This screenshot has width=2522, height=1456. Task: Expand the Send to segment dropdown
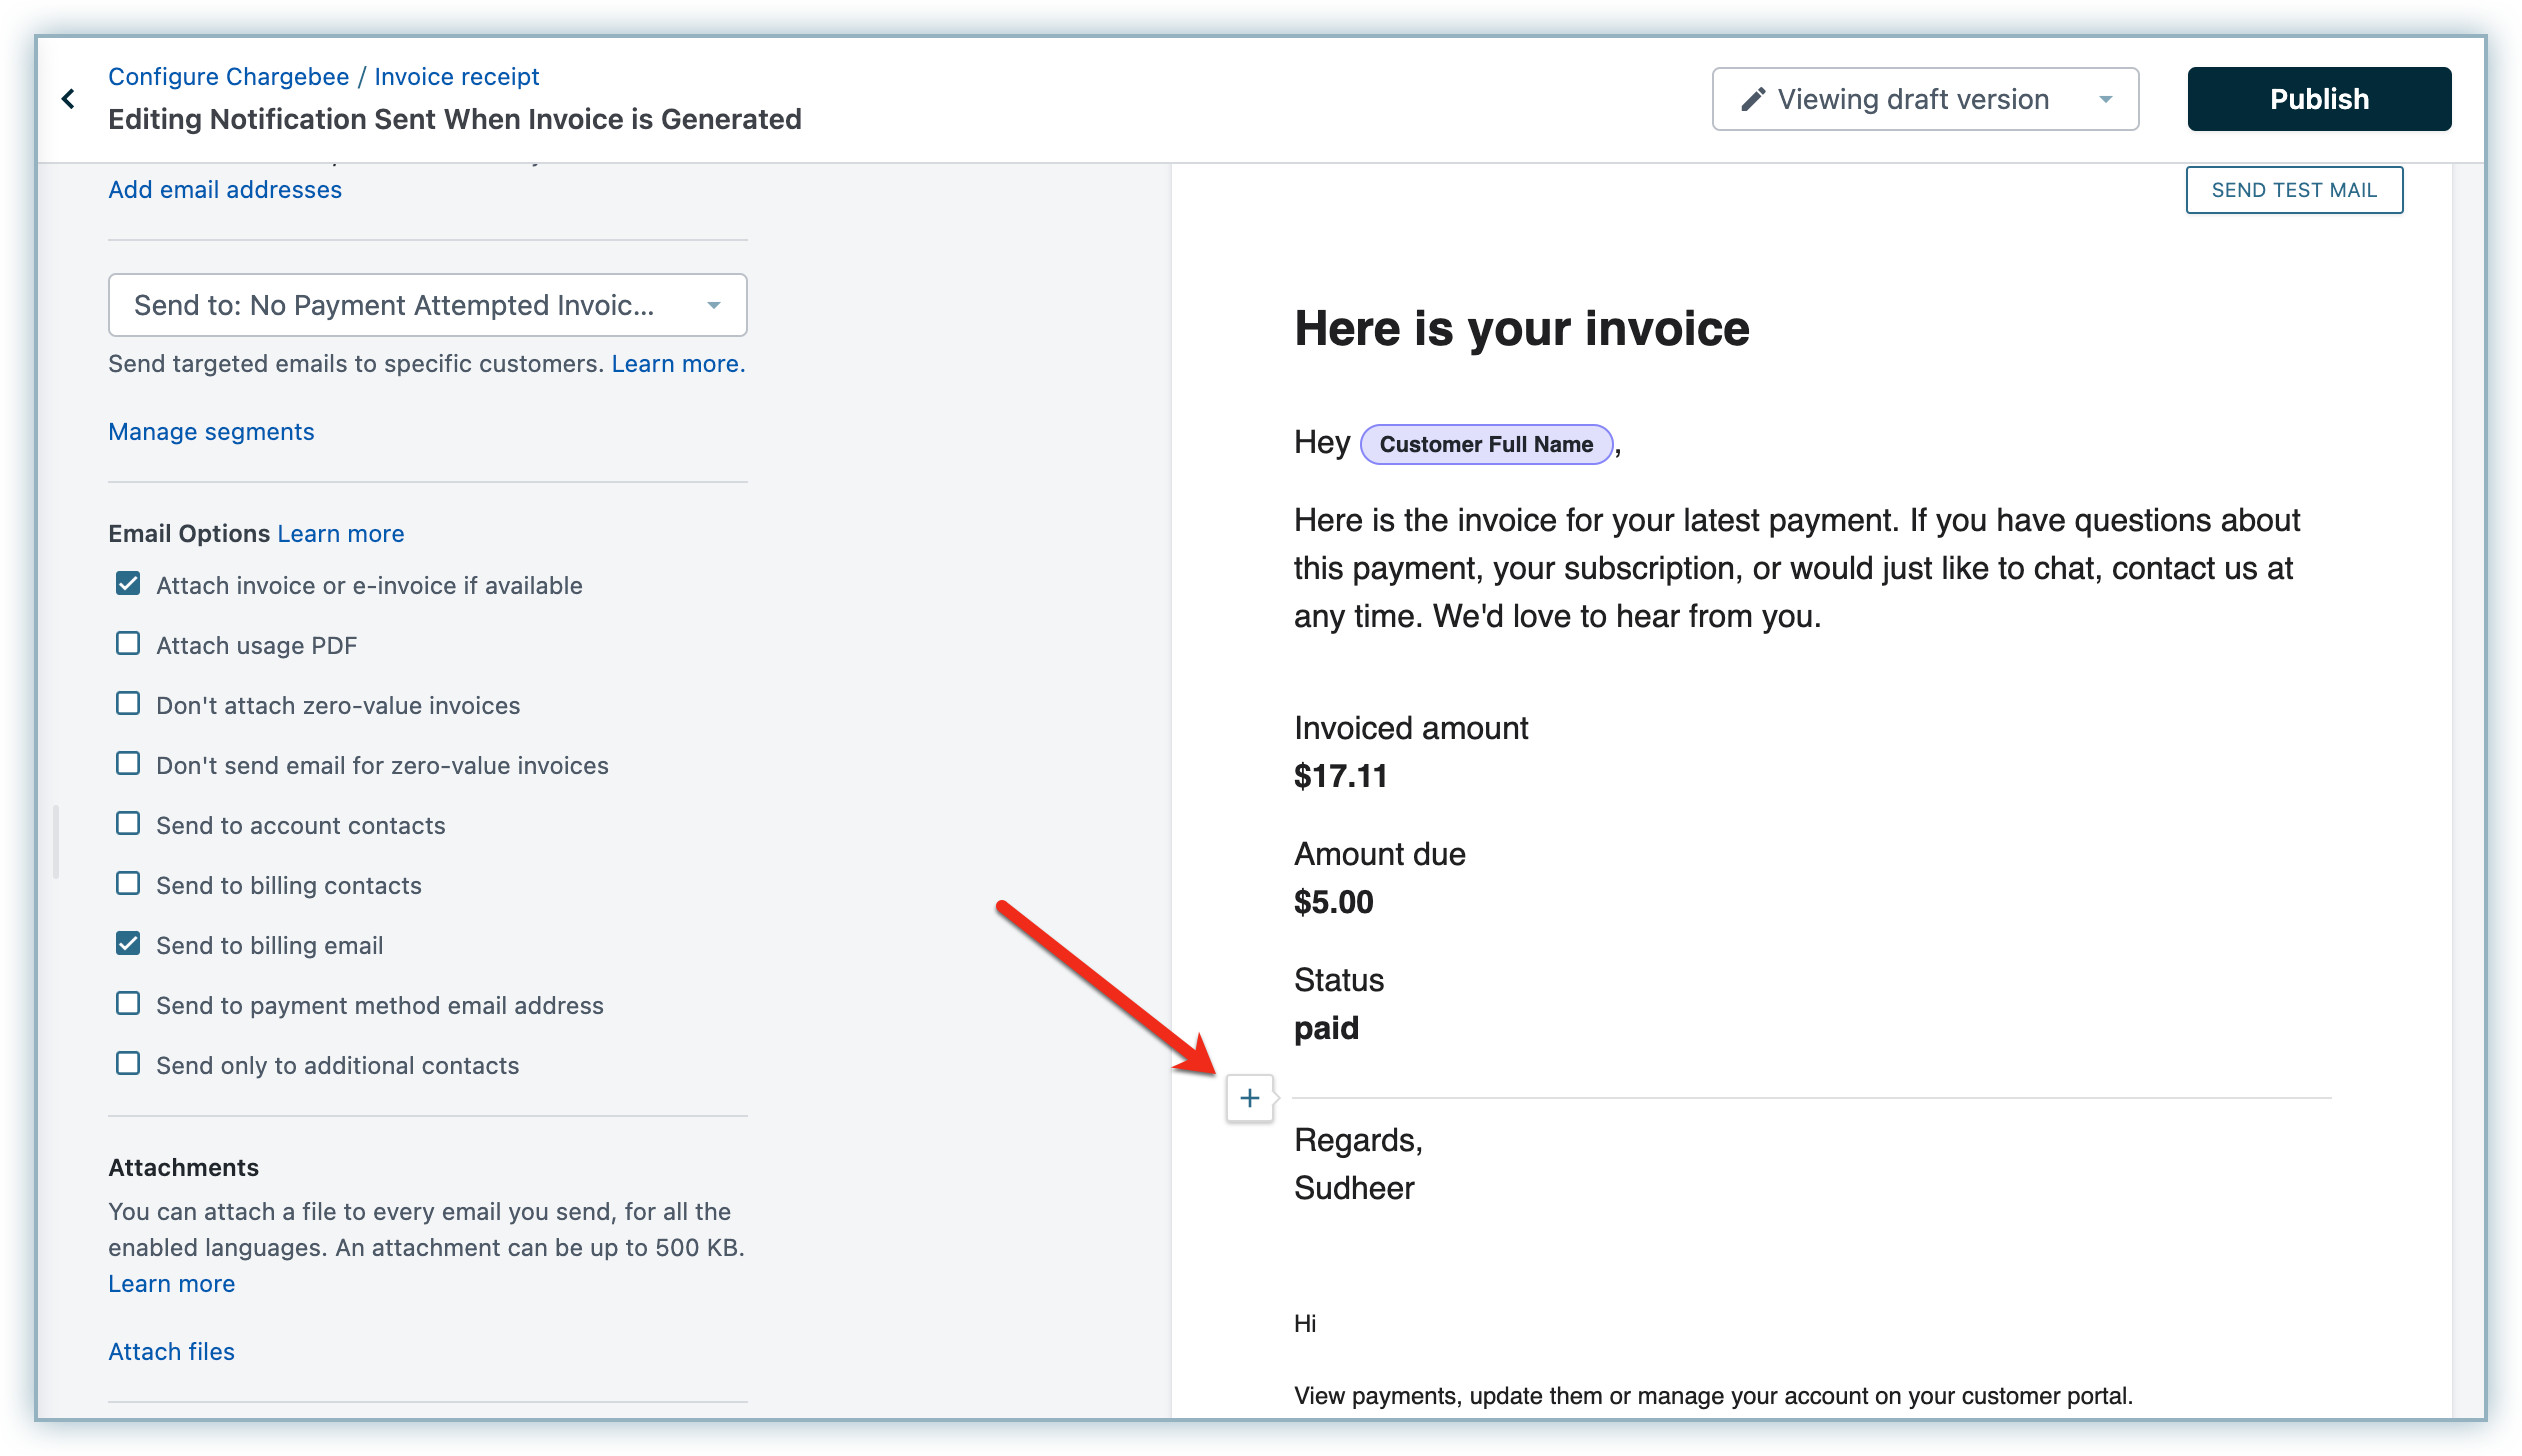point(427,305)
